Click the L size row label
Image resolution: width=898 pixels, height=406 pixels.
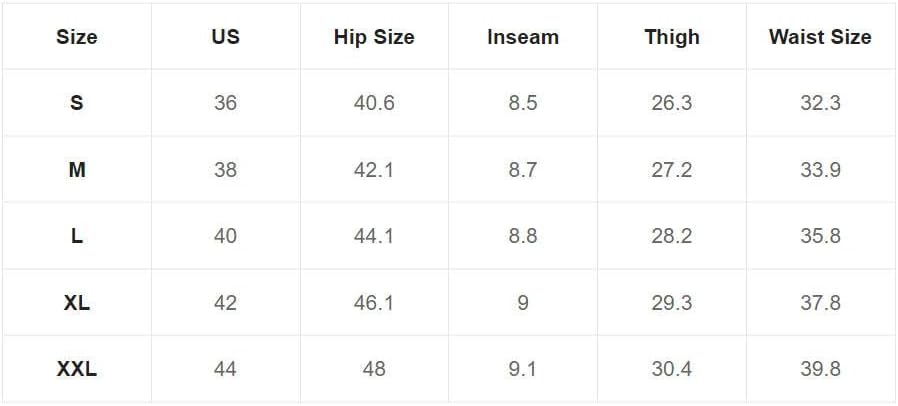click(x=77, y=236)
